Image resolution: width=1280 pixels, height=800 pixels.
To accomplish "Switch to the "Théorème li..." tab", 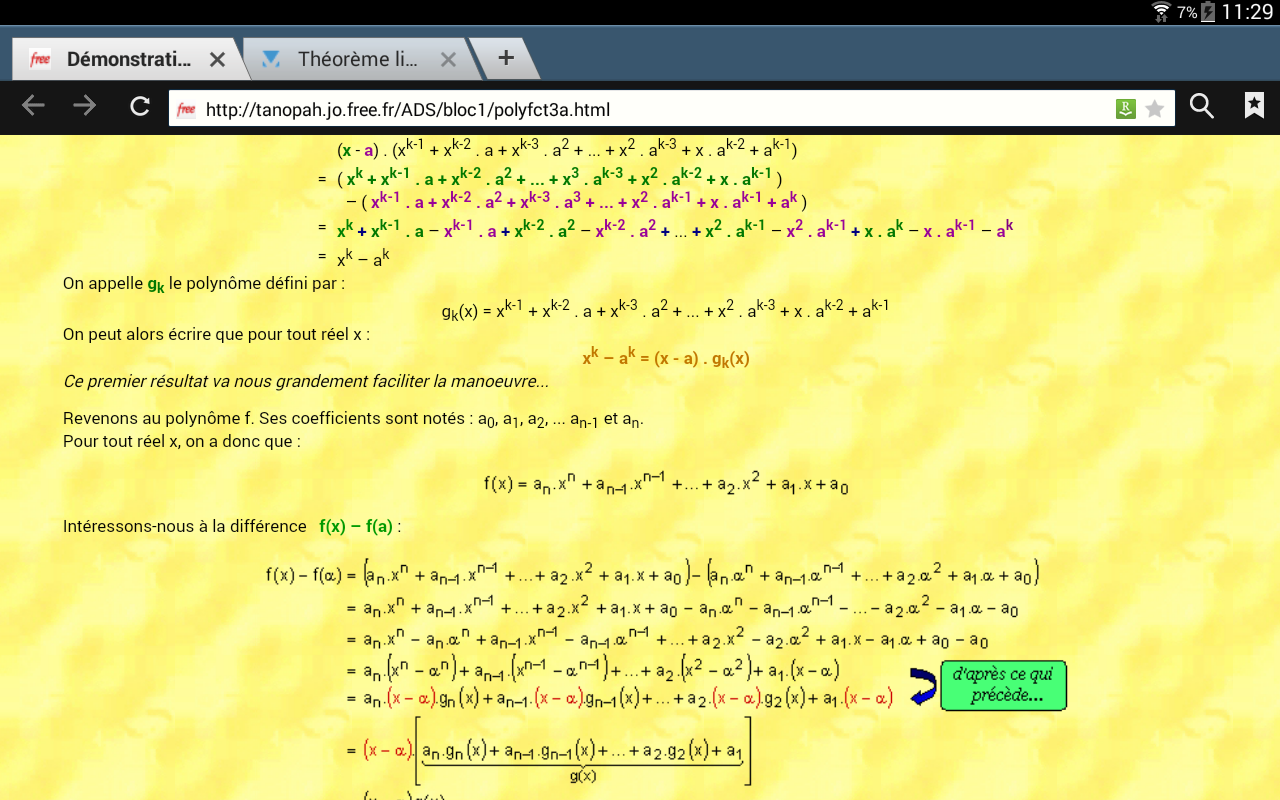I will (357, 60).
